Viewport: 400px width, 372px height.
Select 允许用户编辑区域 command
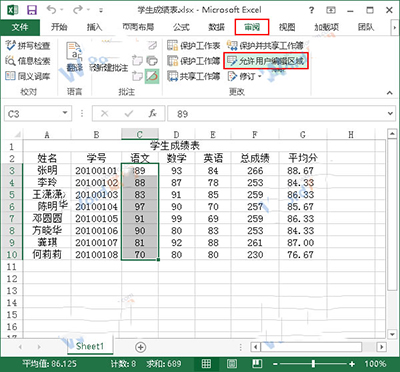[266, 61]
